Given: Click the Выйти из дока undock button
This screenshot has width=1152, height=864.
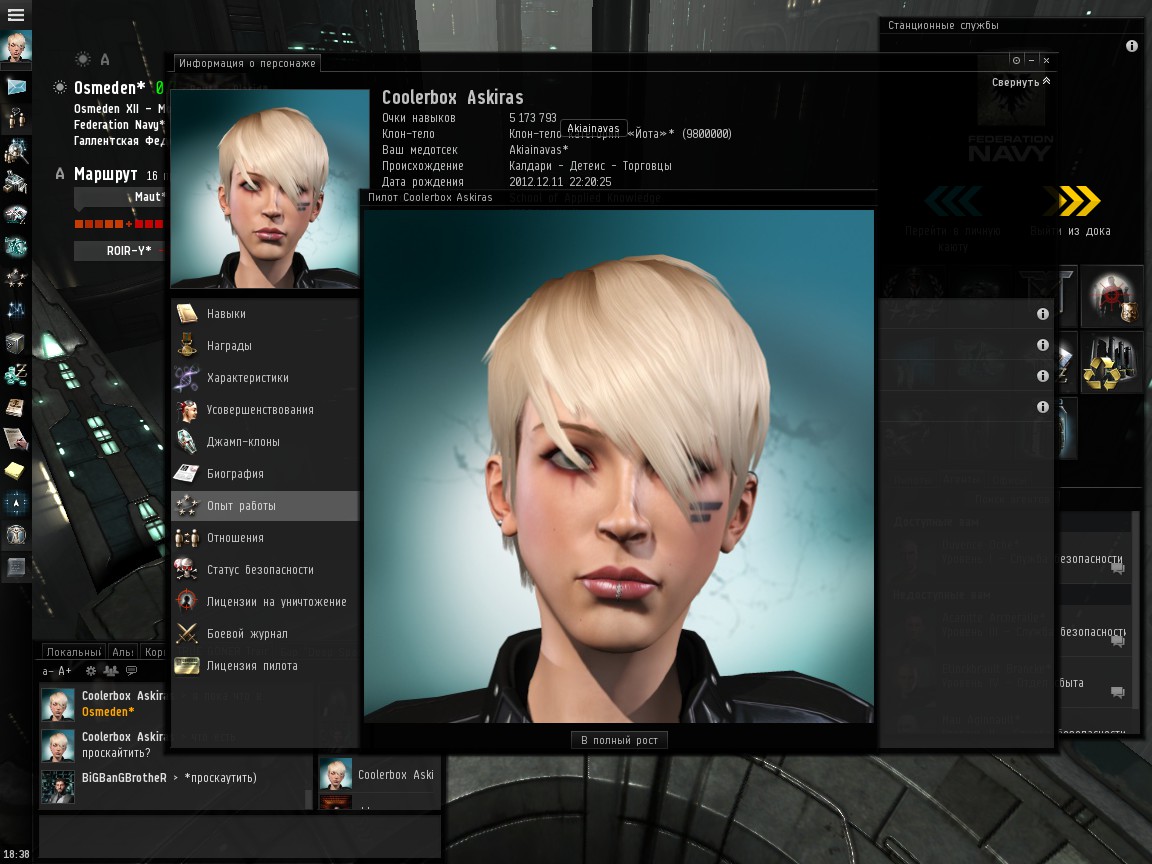Looking at the screenshot, I should click(x=1070, y=211).
